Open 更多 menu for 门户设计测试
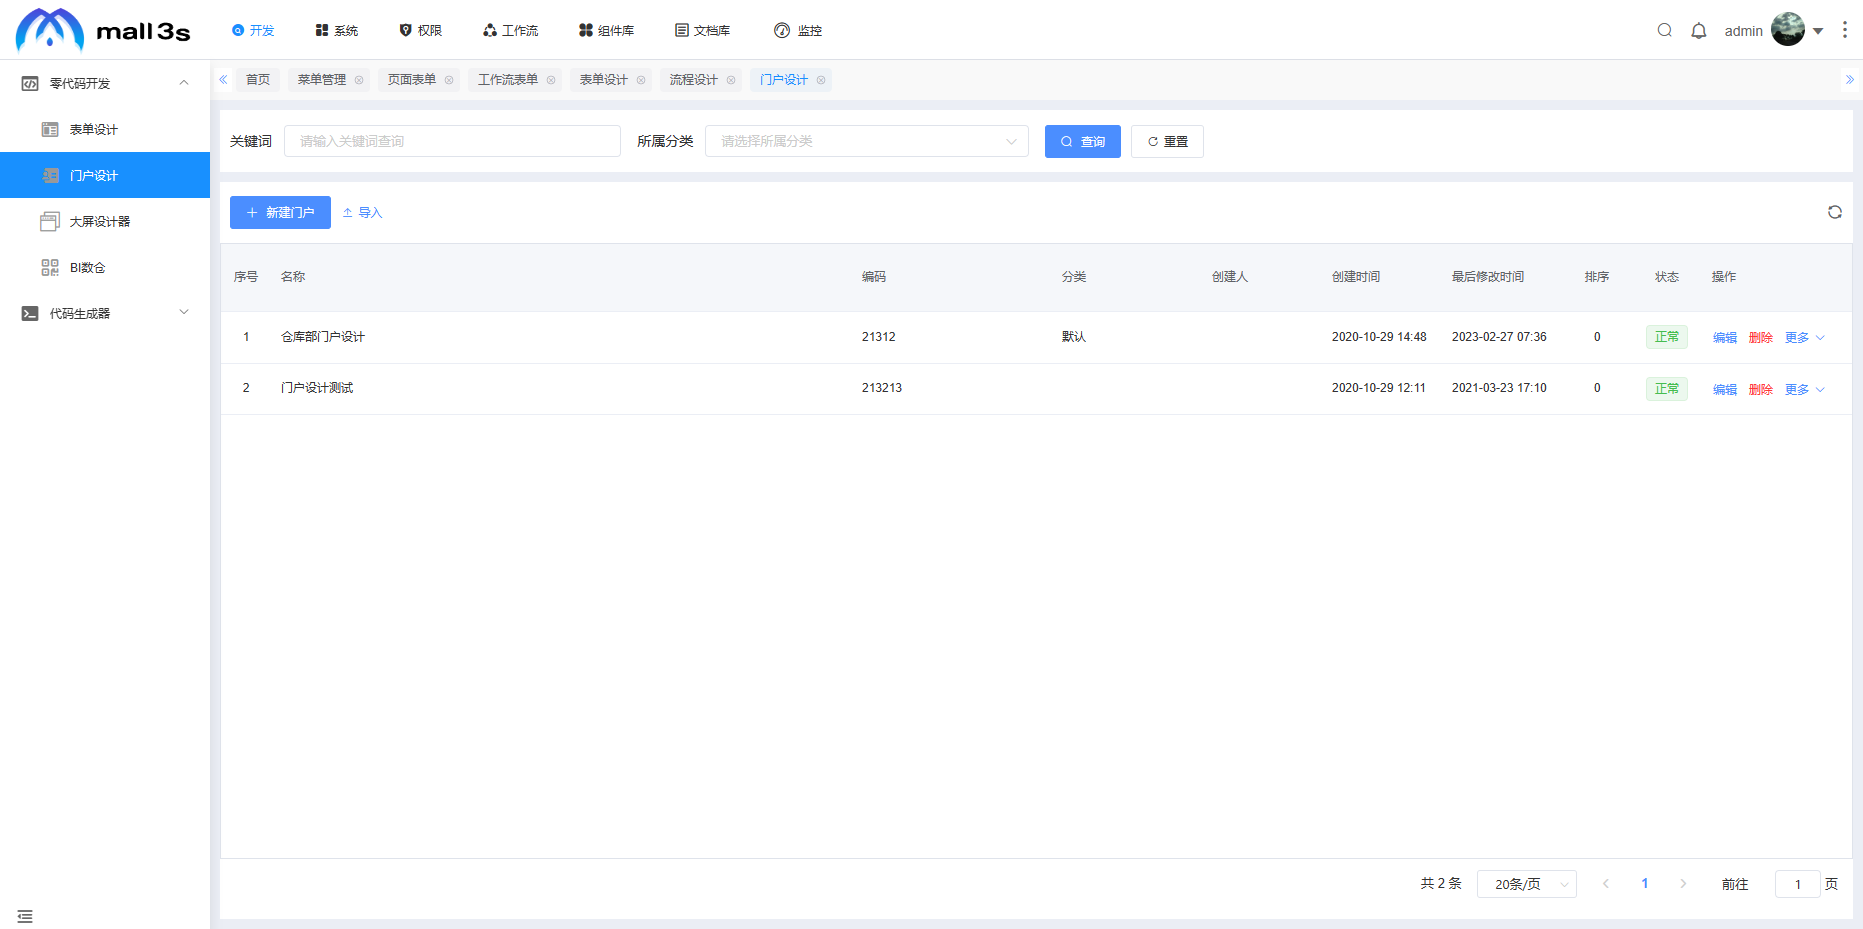1863x929 pixels. (1805, 390)
